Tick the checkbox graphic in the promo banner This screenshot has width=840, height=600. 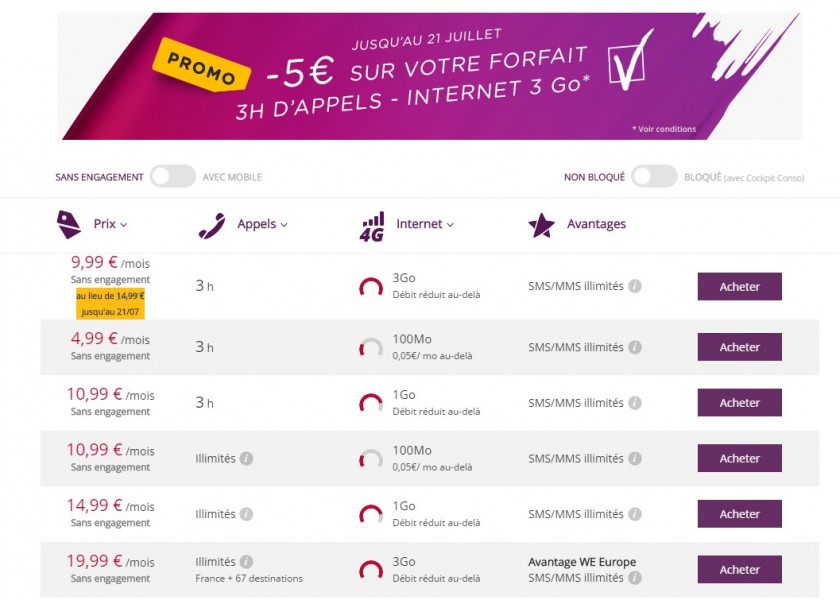coord(629,62)
